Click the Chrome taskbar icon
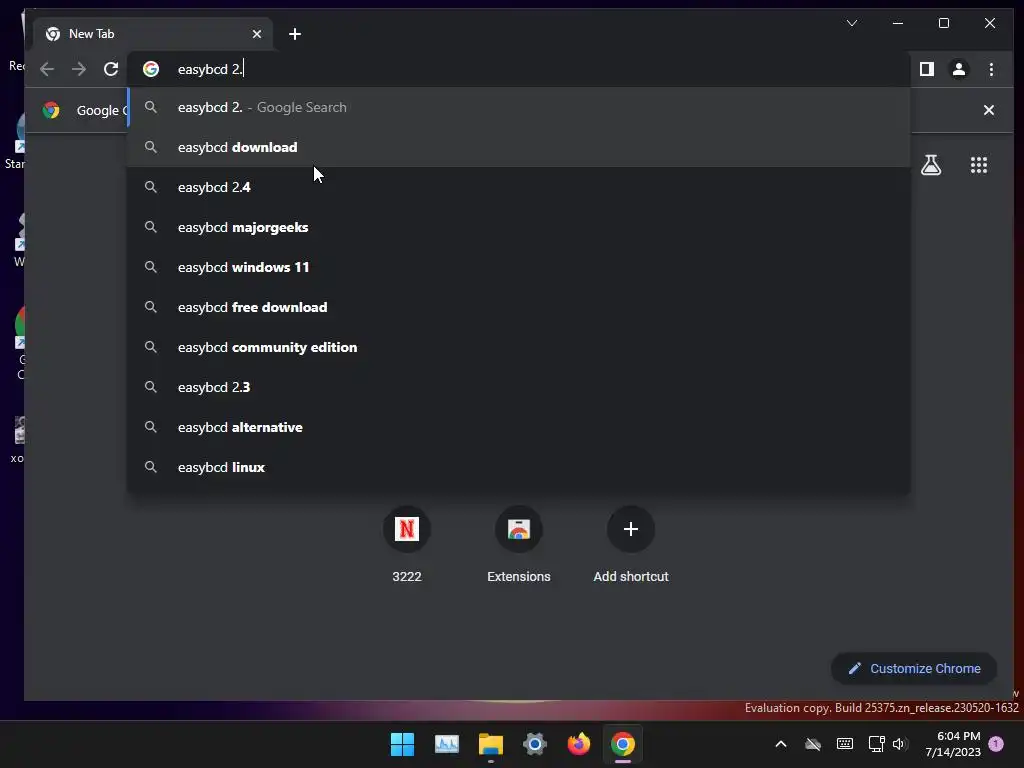Screen dimensions: 1024x768 click(x=622, y=744)
